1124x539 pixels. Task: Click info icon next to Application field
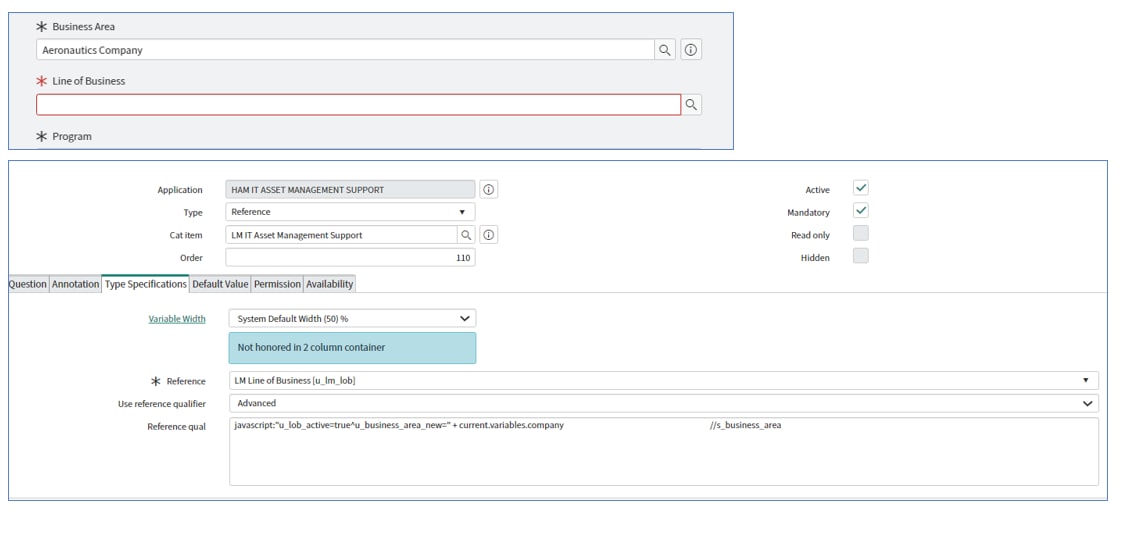coord(489,190)
